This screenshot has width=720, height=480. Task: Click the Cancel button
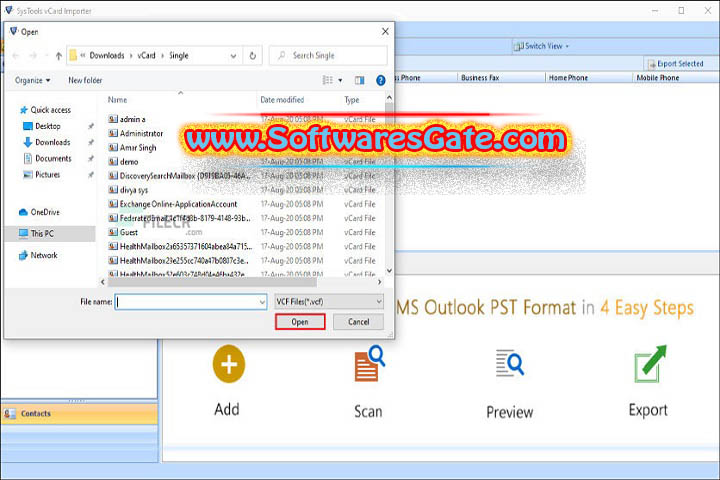tap(359, 322)
